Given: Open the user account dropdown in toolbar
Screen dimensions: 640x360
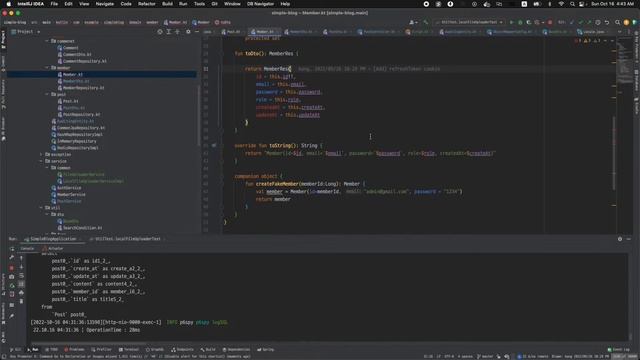Looking at the screenshot, I should pyautogui.click(x=413, y=22).
